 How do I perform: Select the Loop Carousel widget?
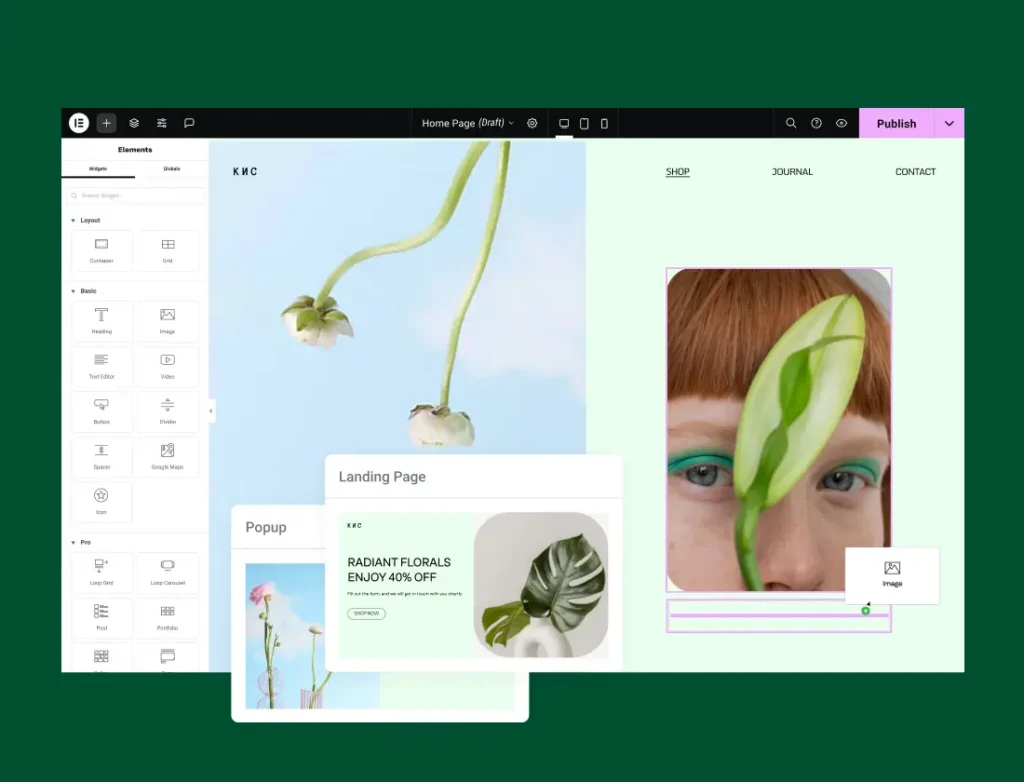167,572
